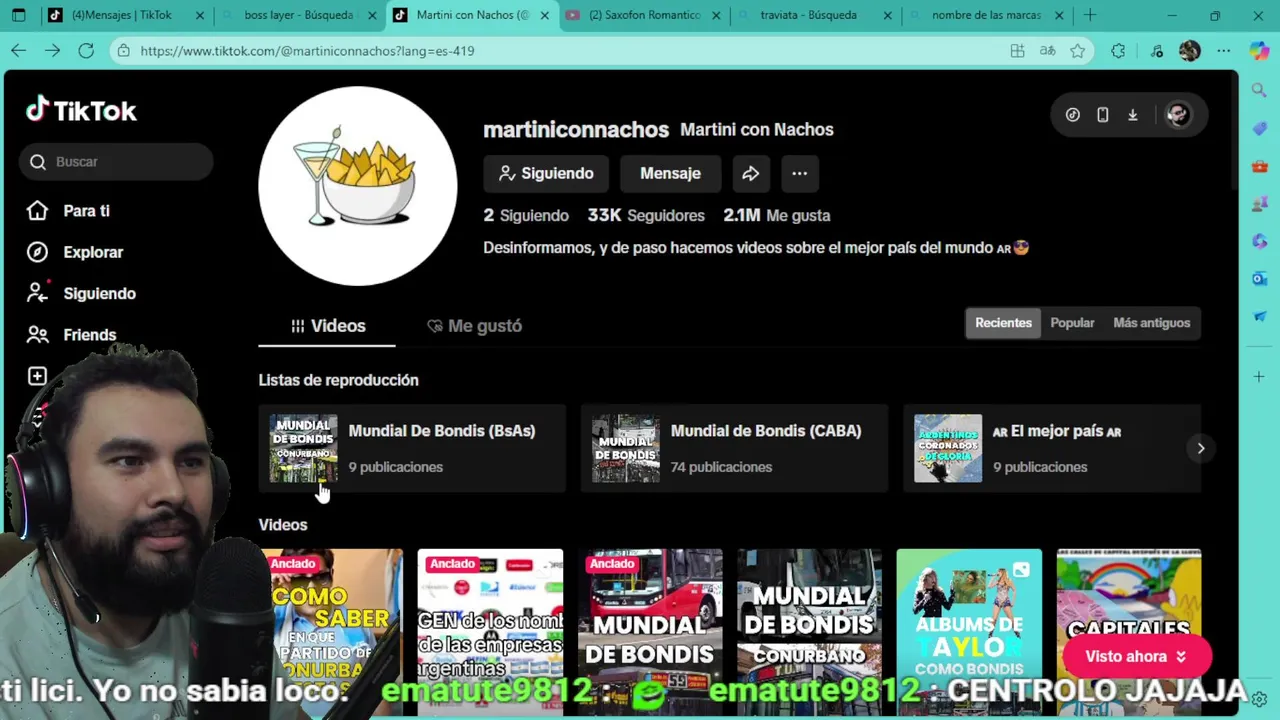Close the Martini con Nachos tab
Image resolution: width=1280 pixels, height=720 pixels.
click(545, 15)
